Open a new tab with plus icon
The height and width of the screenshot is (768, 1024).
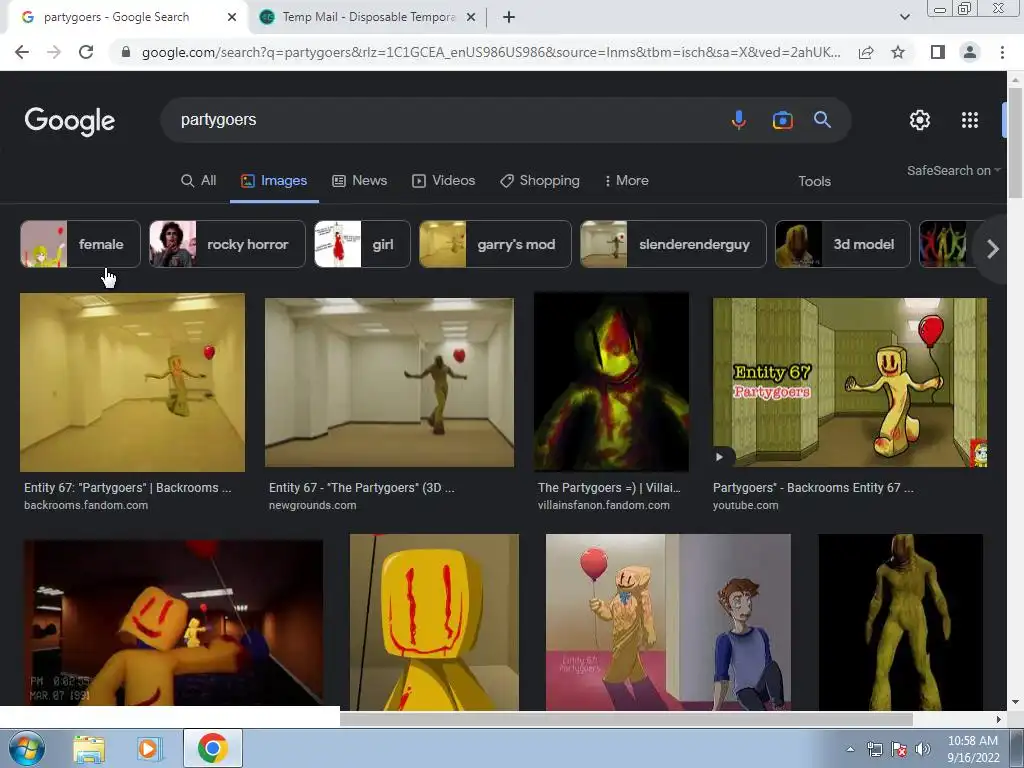[509, 17]
